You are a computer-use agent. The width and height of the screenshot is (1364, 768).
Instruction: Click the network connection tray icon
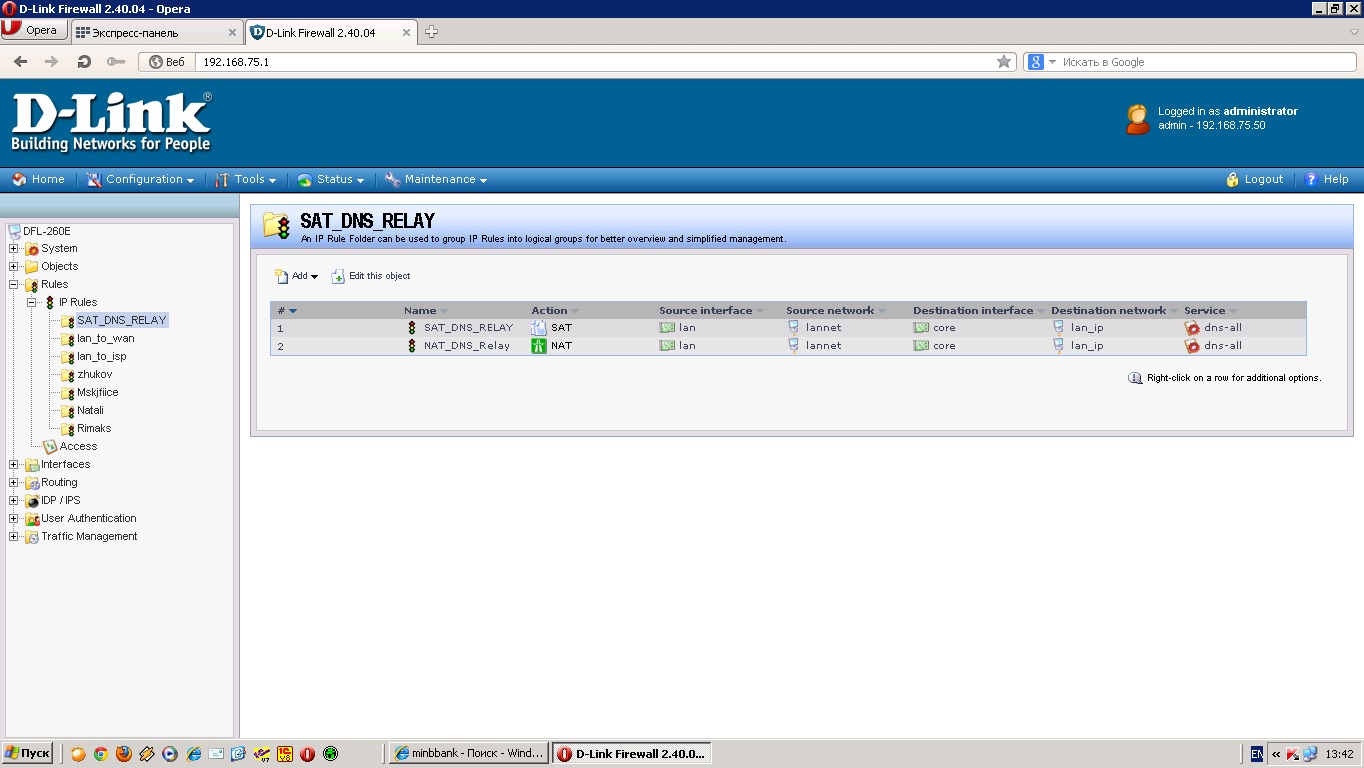(x=1310, y=754)
